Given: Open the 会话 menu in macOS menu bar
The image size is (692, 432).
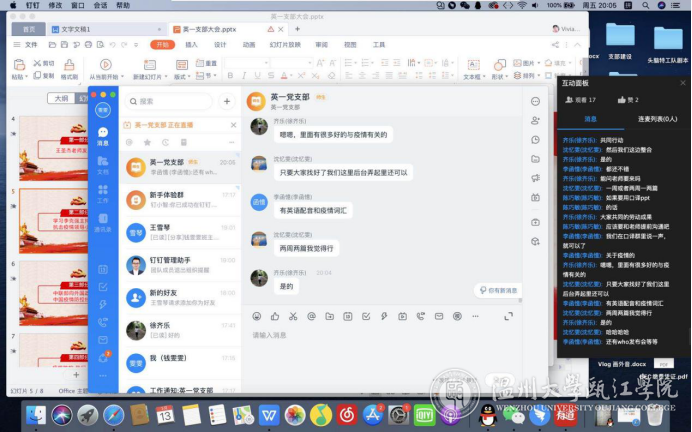Looking at the screenshot, I should click(100, 5).
